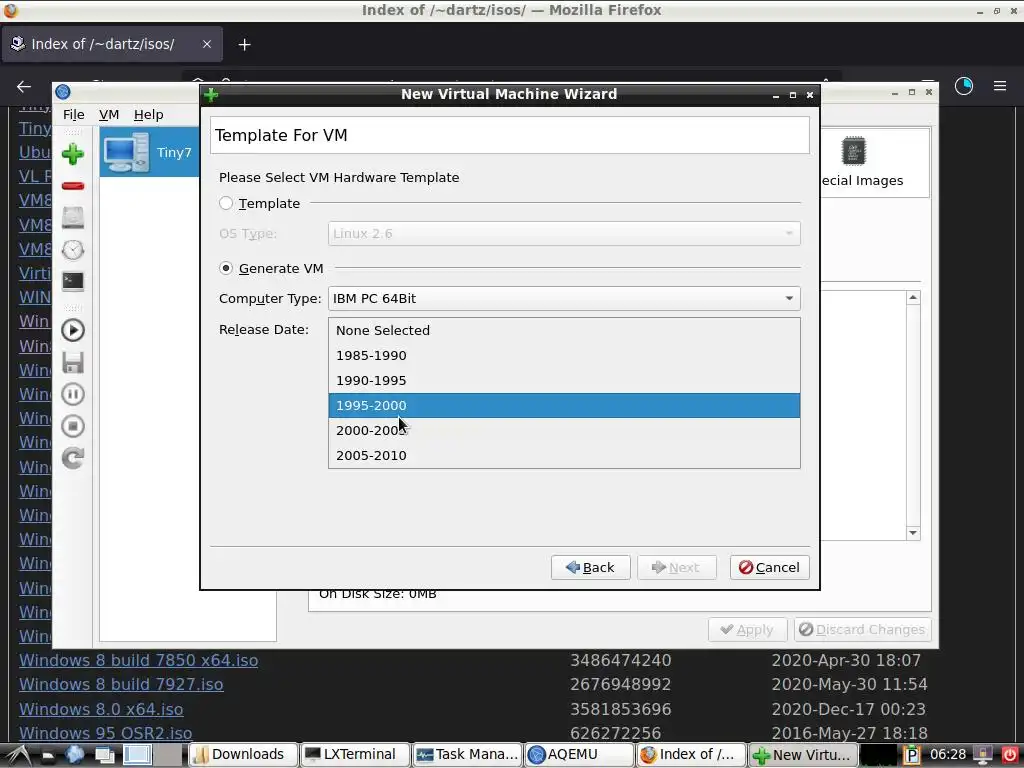This screenshot has width=1024, height=768.
Task: Click the Apply button in AQEMU
Action: click(747, 630)
